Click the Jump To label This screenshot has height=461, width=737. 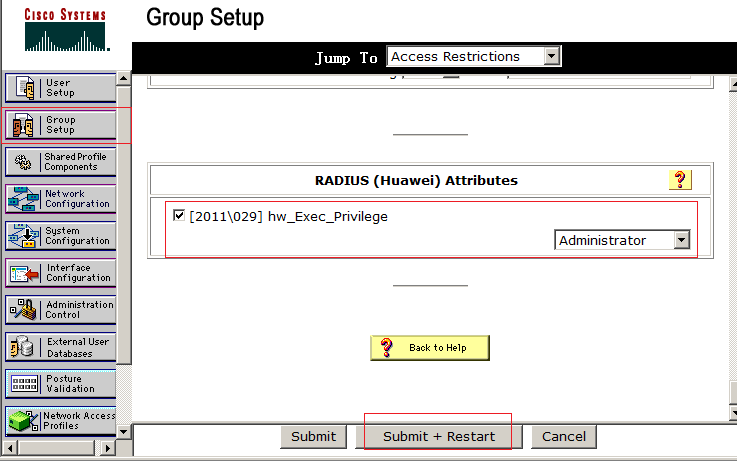click(x=346, y=58)
